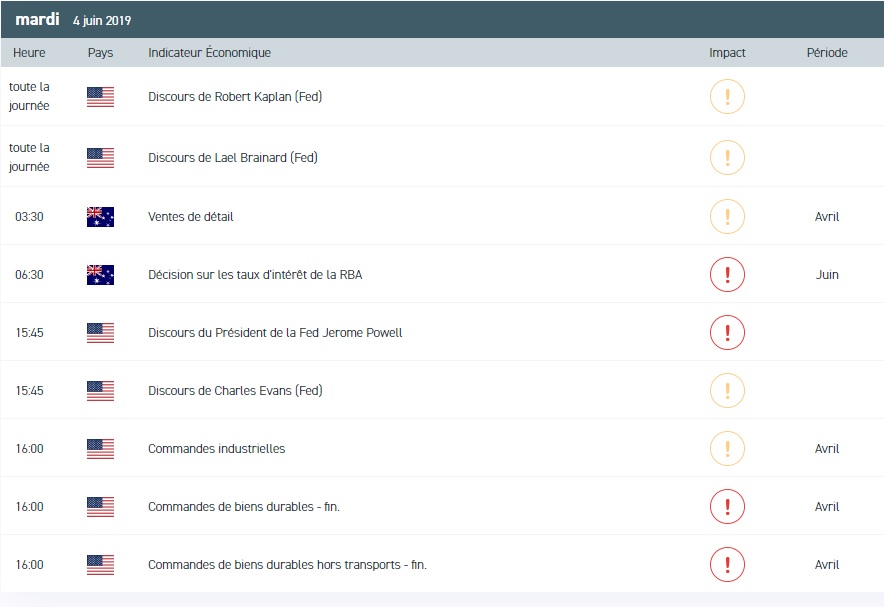
Task: Click the Heure column header
Action: (29, 53)
